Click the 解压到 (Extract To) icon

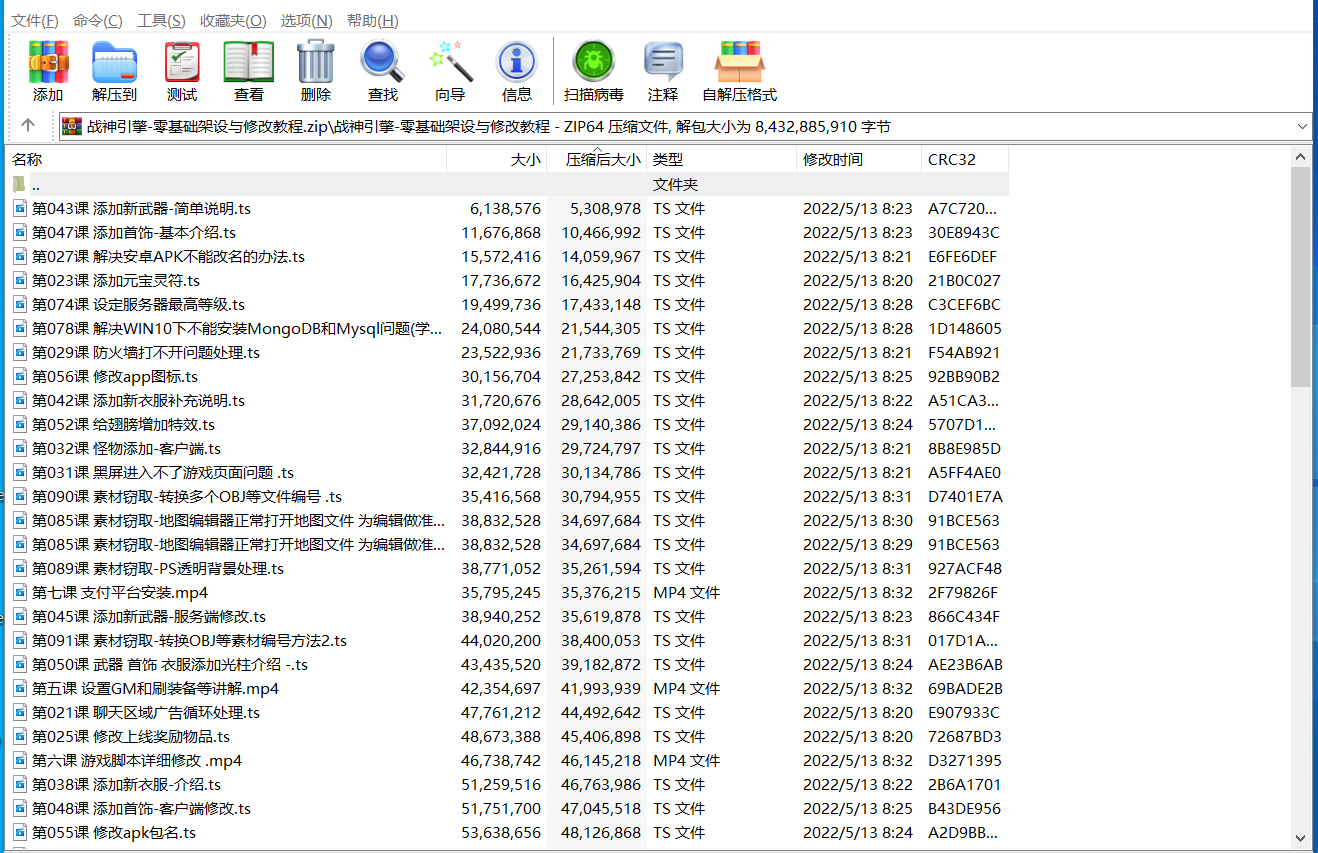[x=114, y=70]
